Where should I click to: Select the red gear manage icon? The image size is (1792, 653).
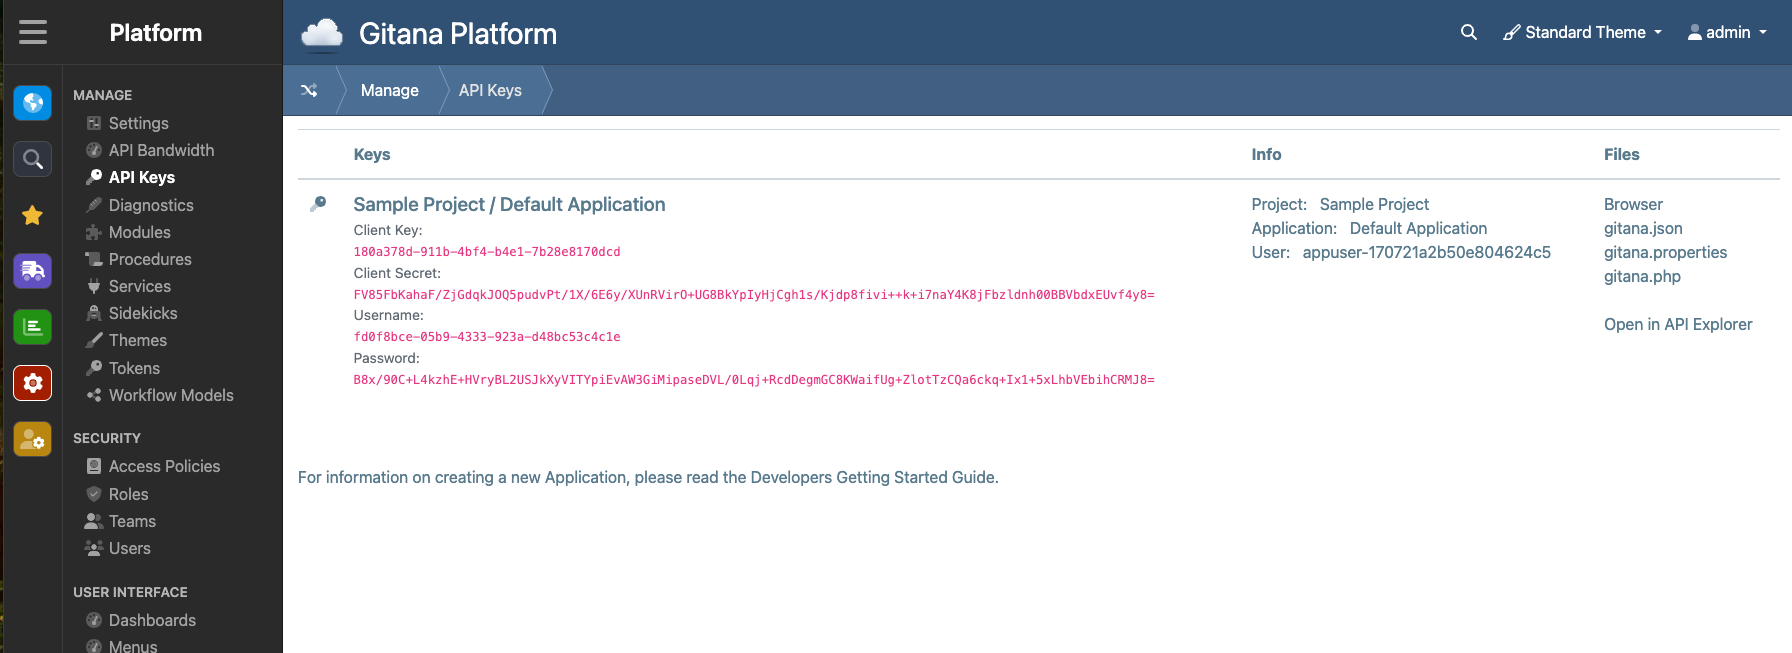coord(33,383)
